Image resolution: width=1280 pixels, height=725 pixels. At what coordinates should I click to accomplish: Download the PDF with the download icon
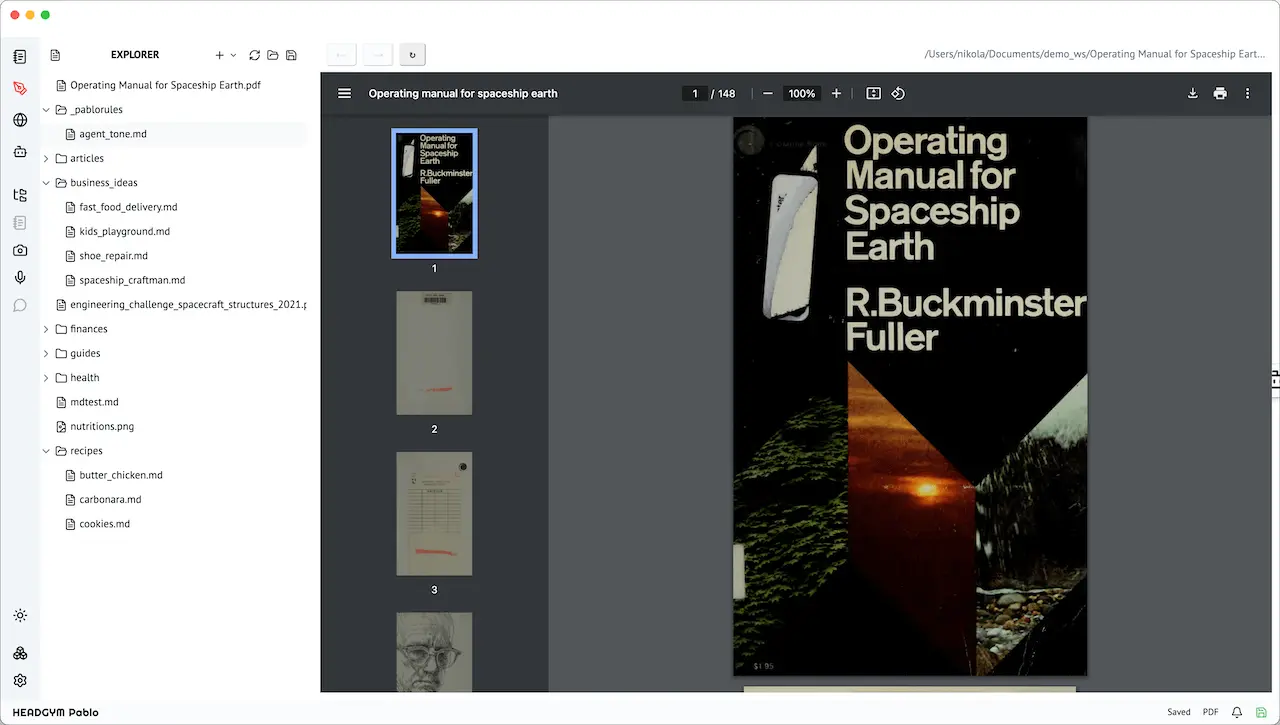(1193, 93)
